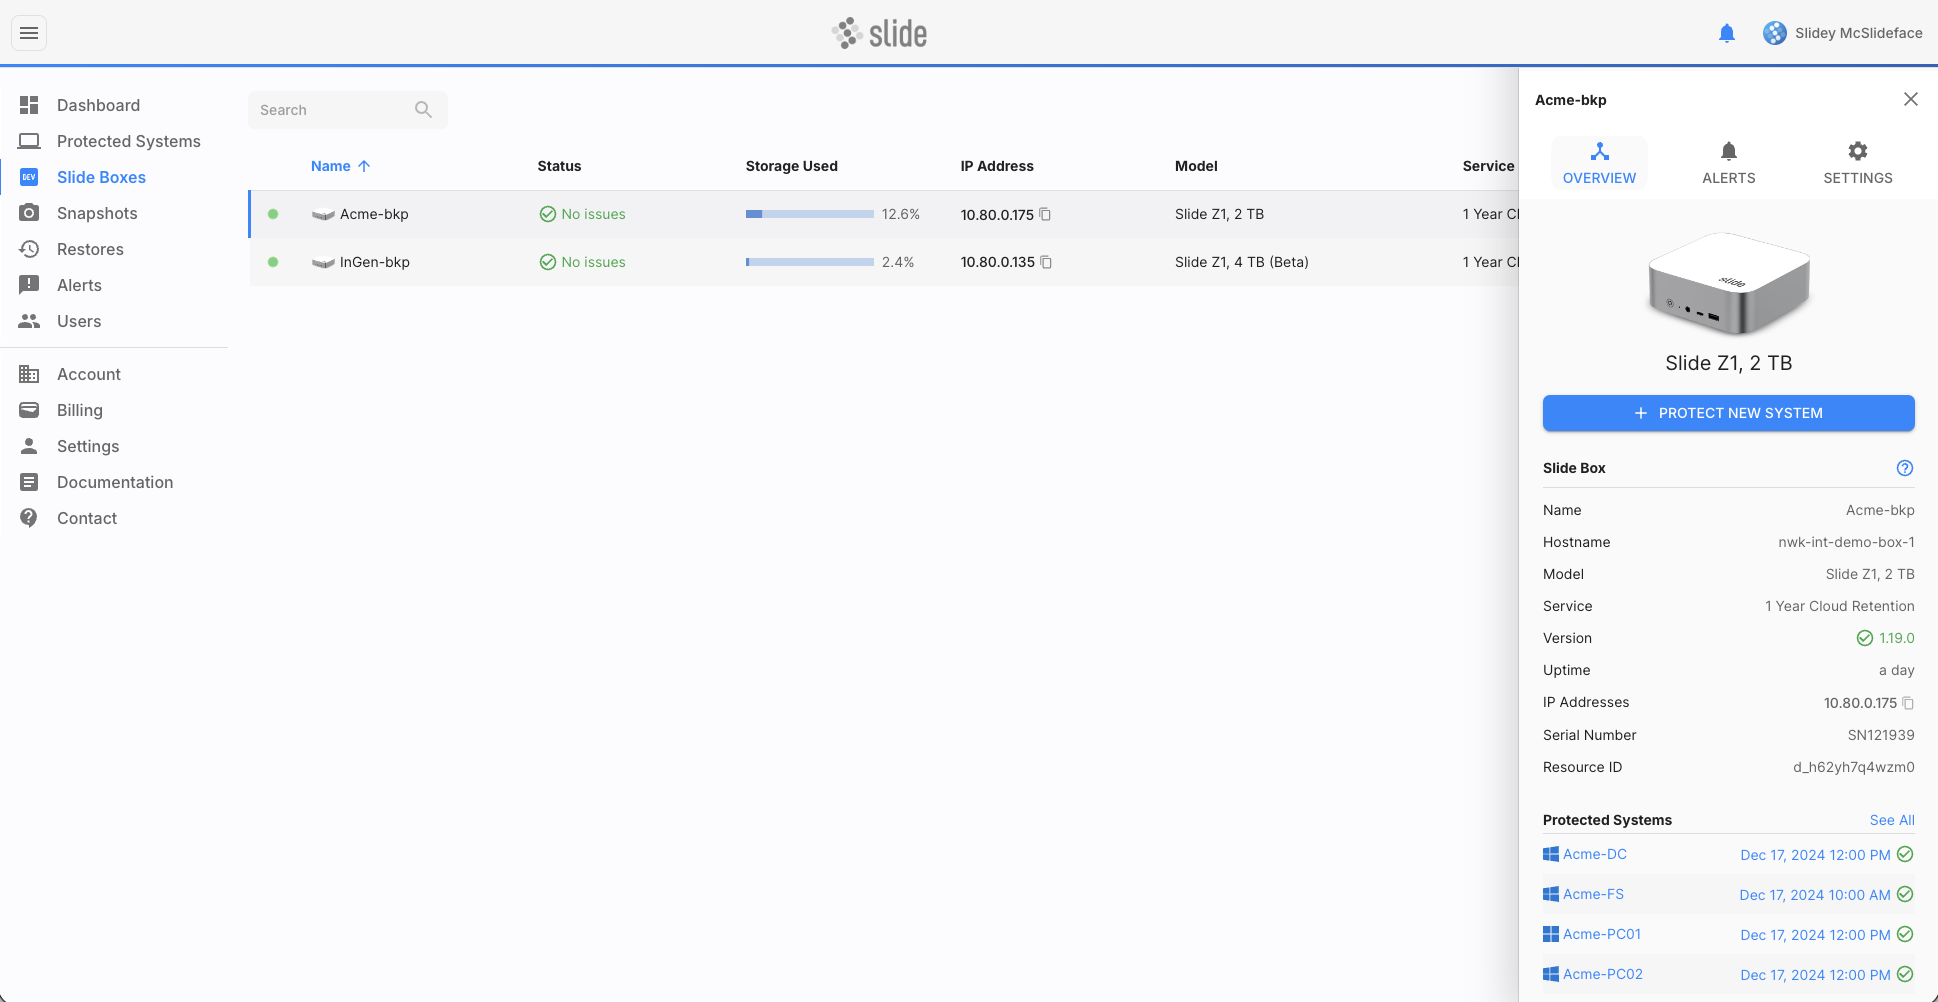Click hostname nwk-int-demo-box-1
Viewport: 1938px width, 1002px height.
[1846, 542]
